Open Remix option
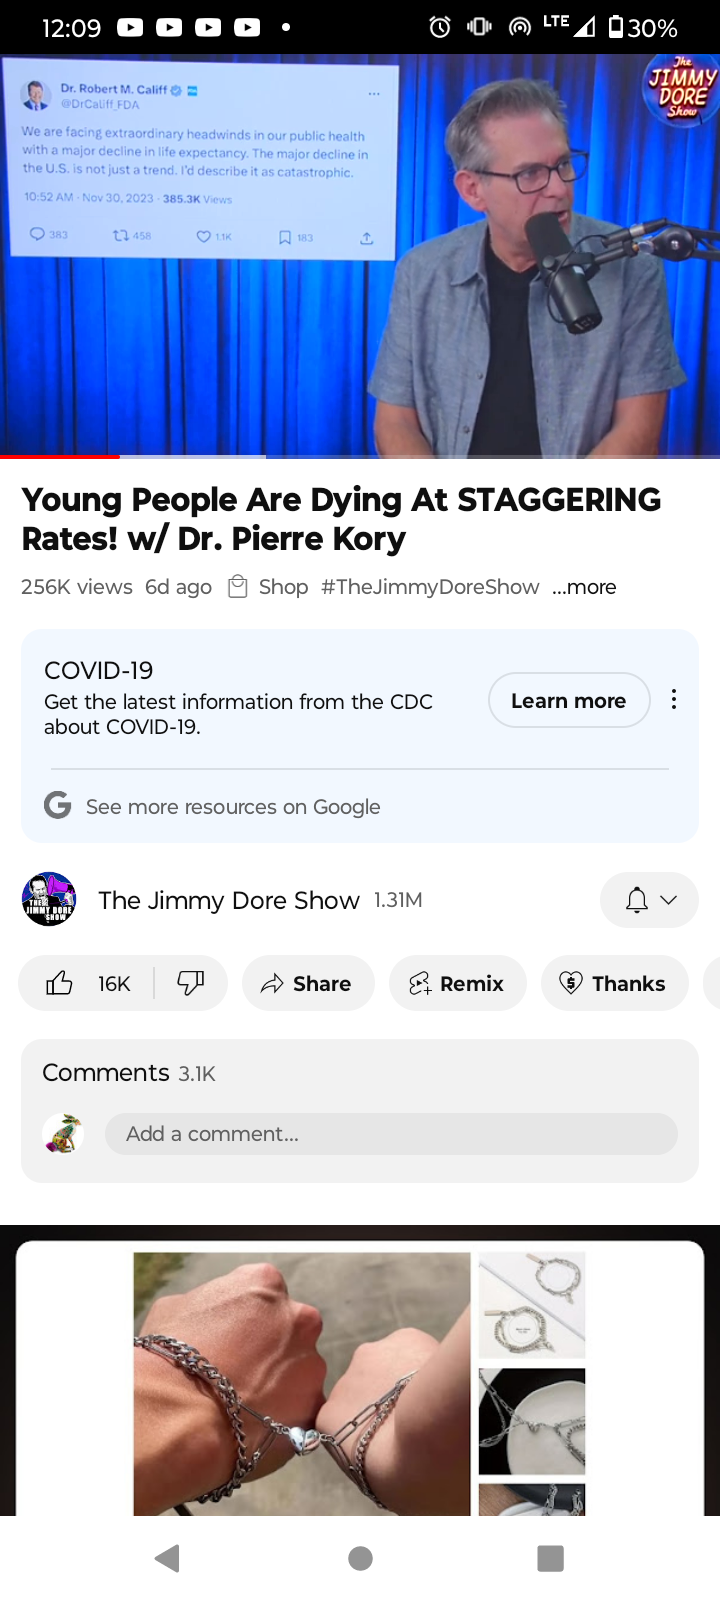Image resolution: width=720 pixels, height=1600 pixels. [x=457, y=983]
